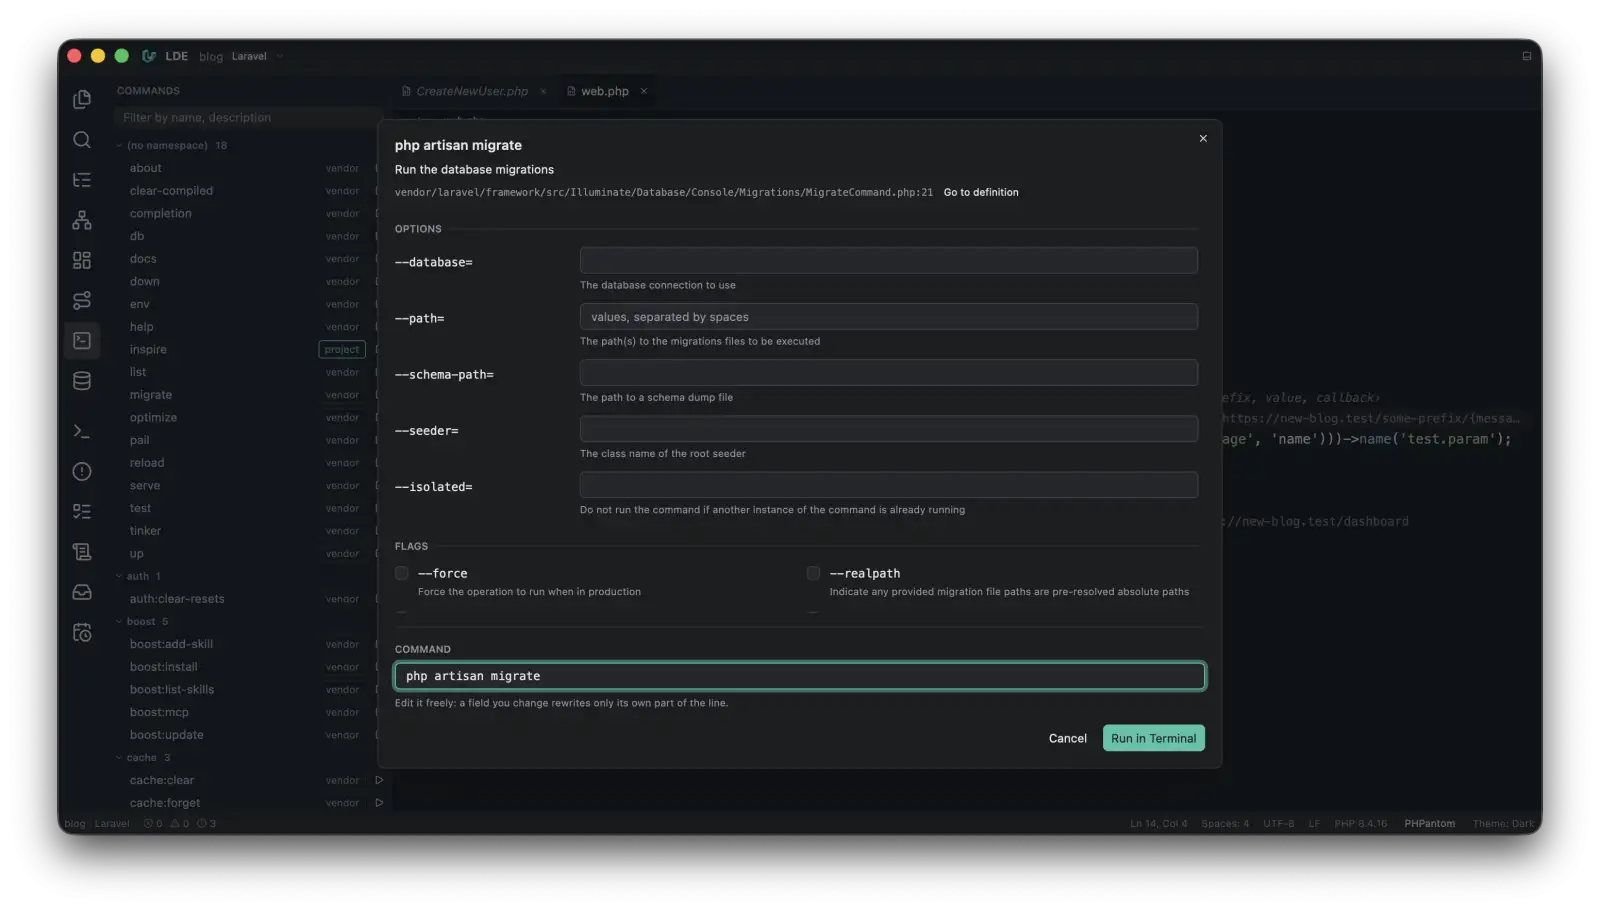Open the search sidebar icon

[x=82, y=140]
